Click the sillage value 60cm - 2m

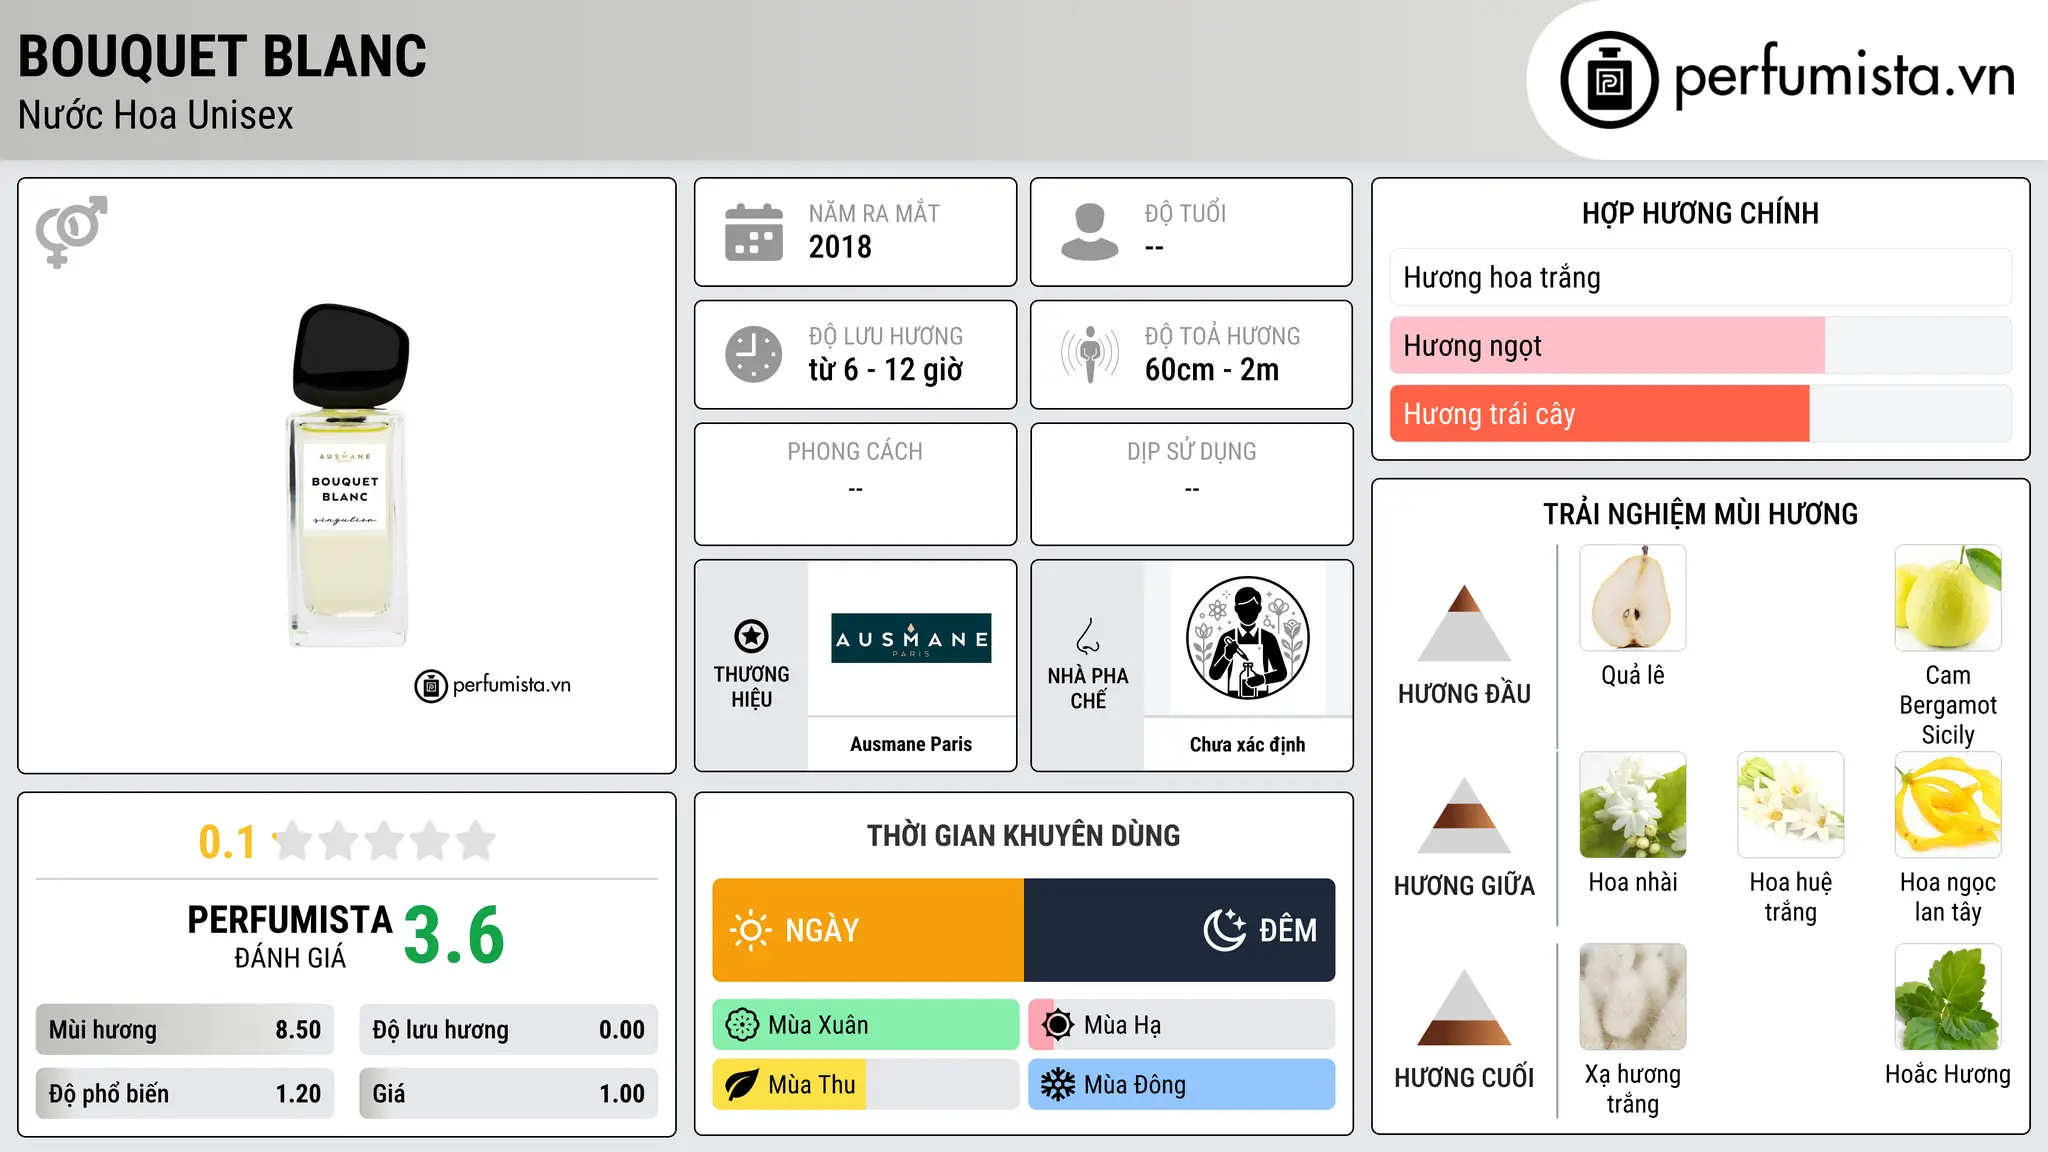pos(1212,370)
